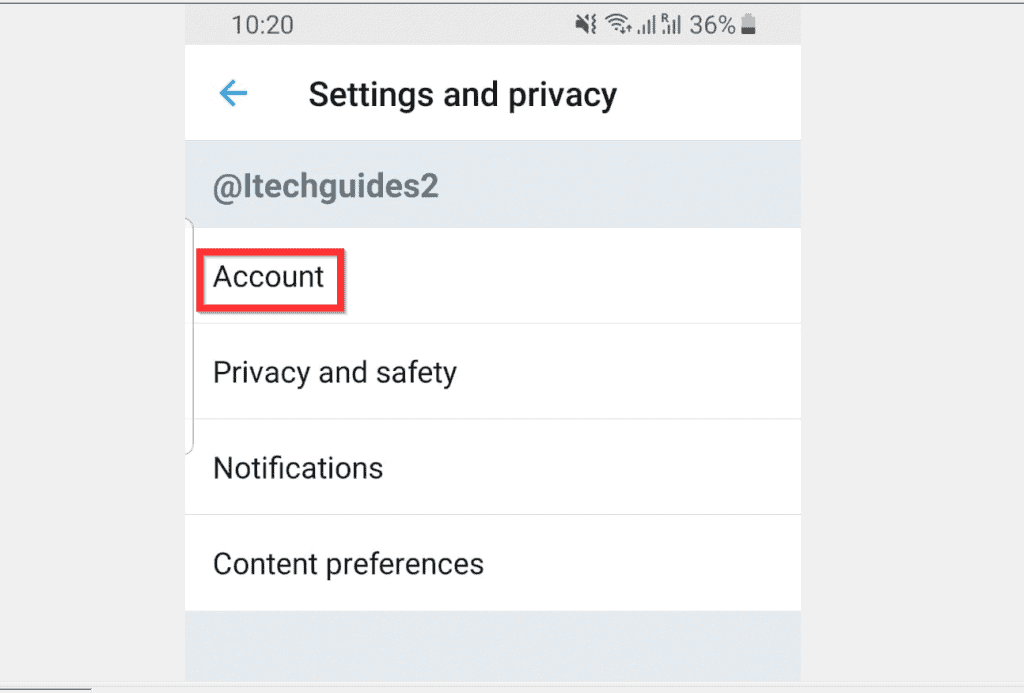Open Privacy and safety settings
The height and width of the screenshot is (693, 1024).
click(334, 372)
